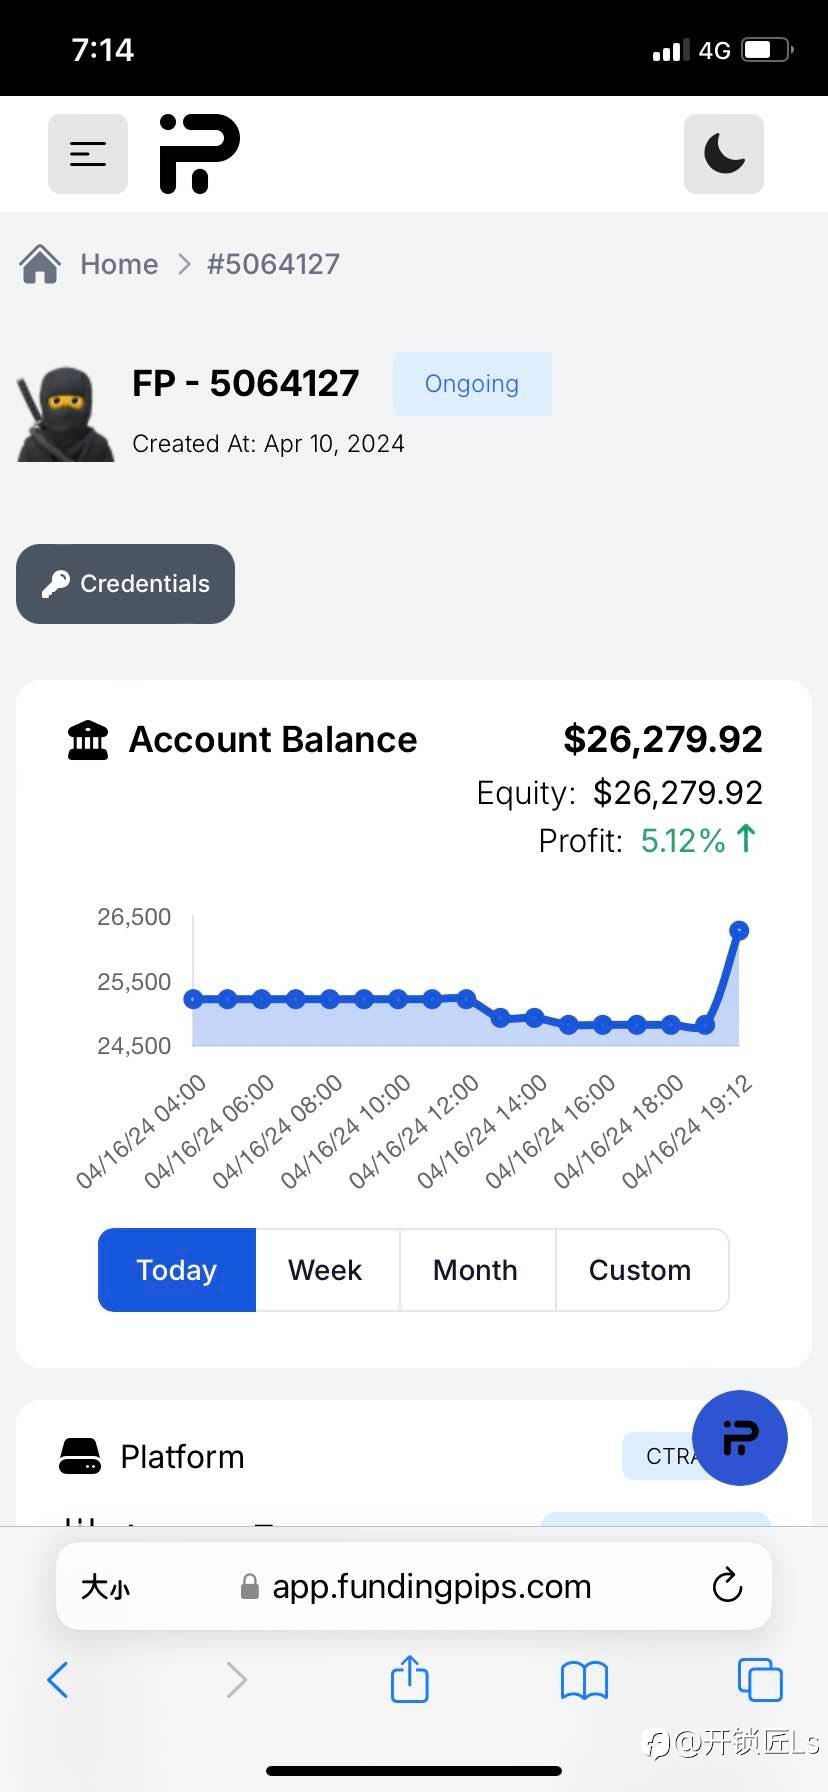Click the #5064127 breadcrumb item
The width and height of the screenshot is (828, 1792).
click(273, 264)
